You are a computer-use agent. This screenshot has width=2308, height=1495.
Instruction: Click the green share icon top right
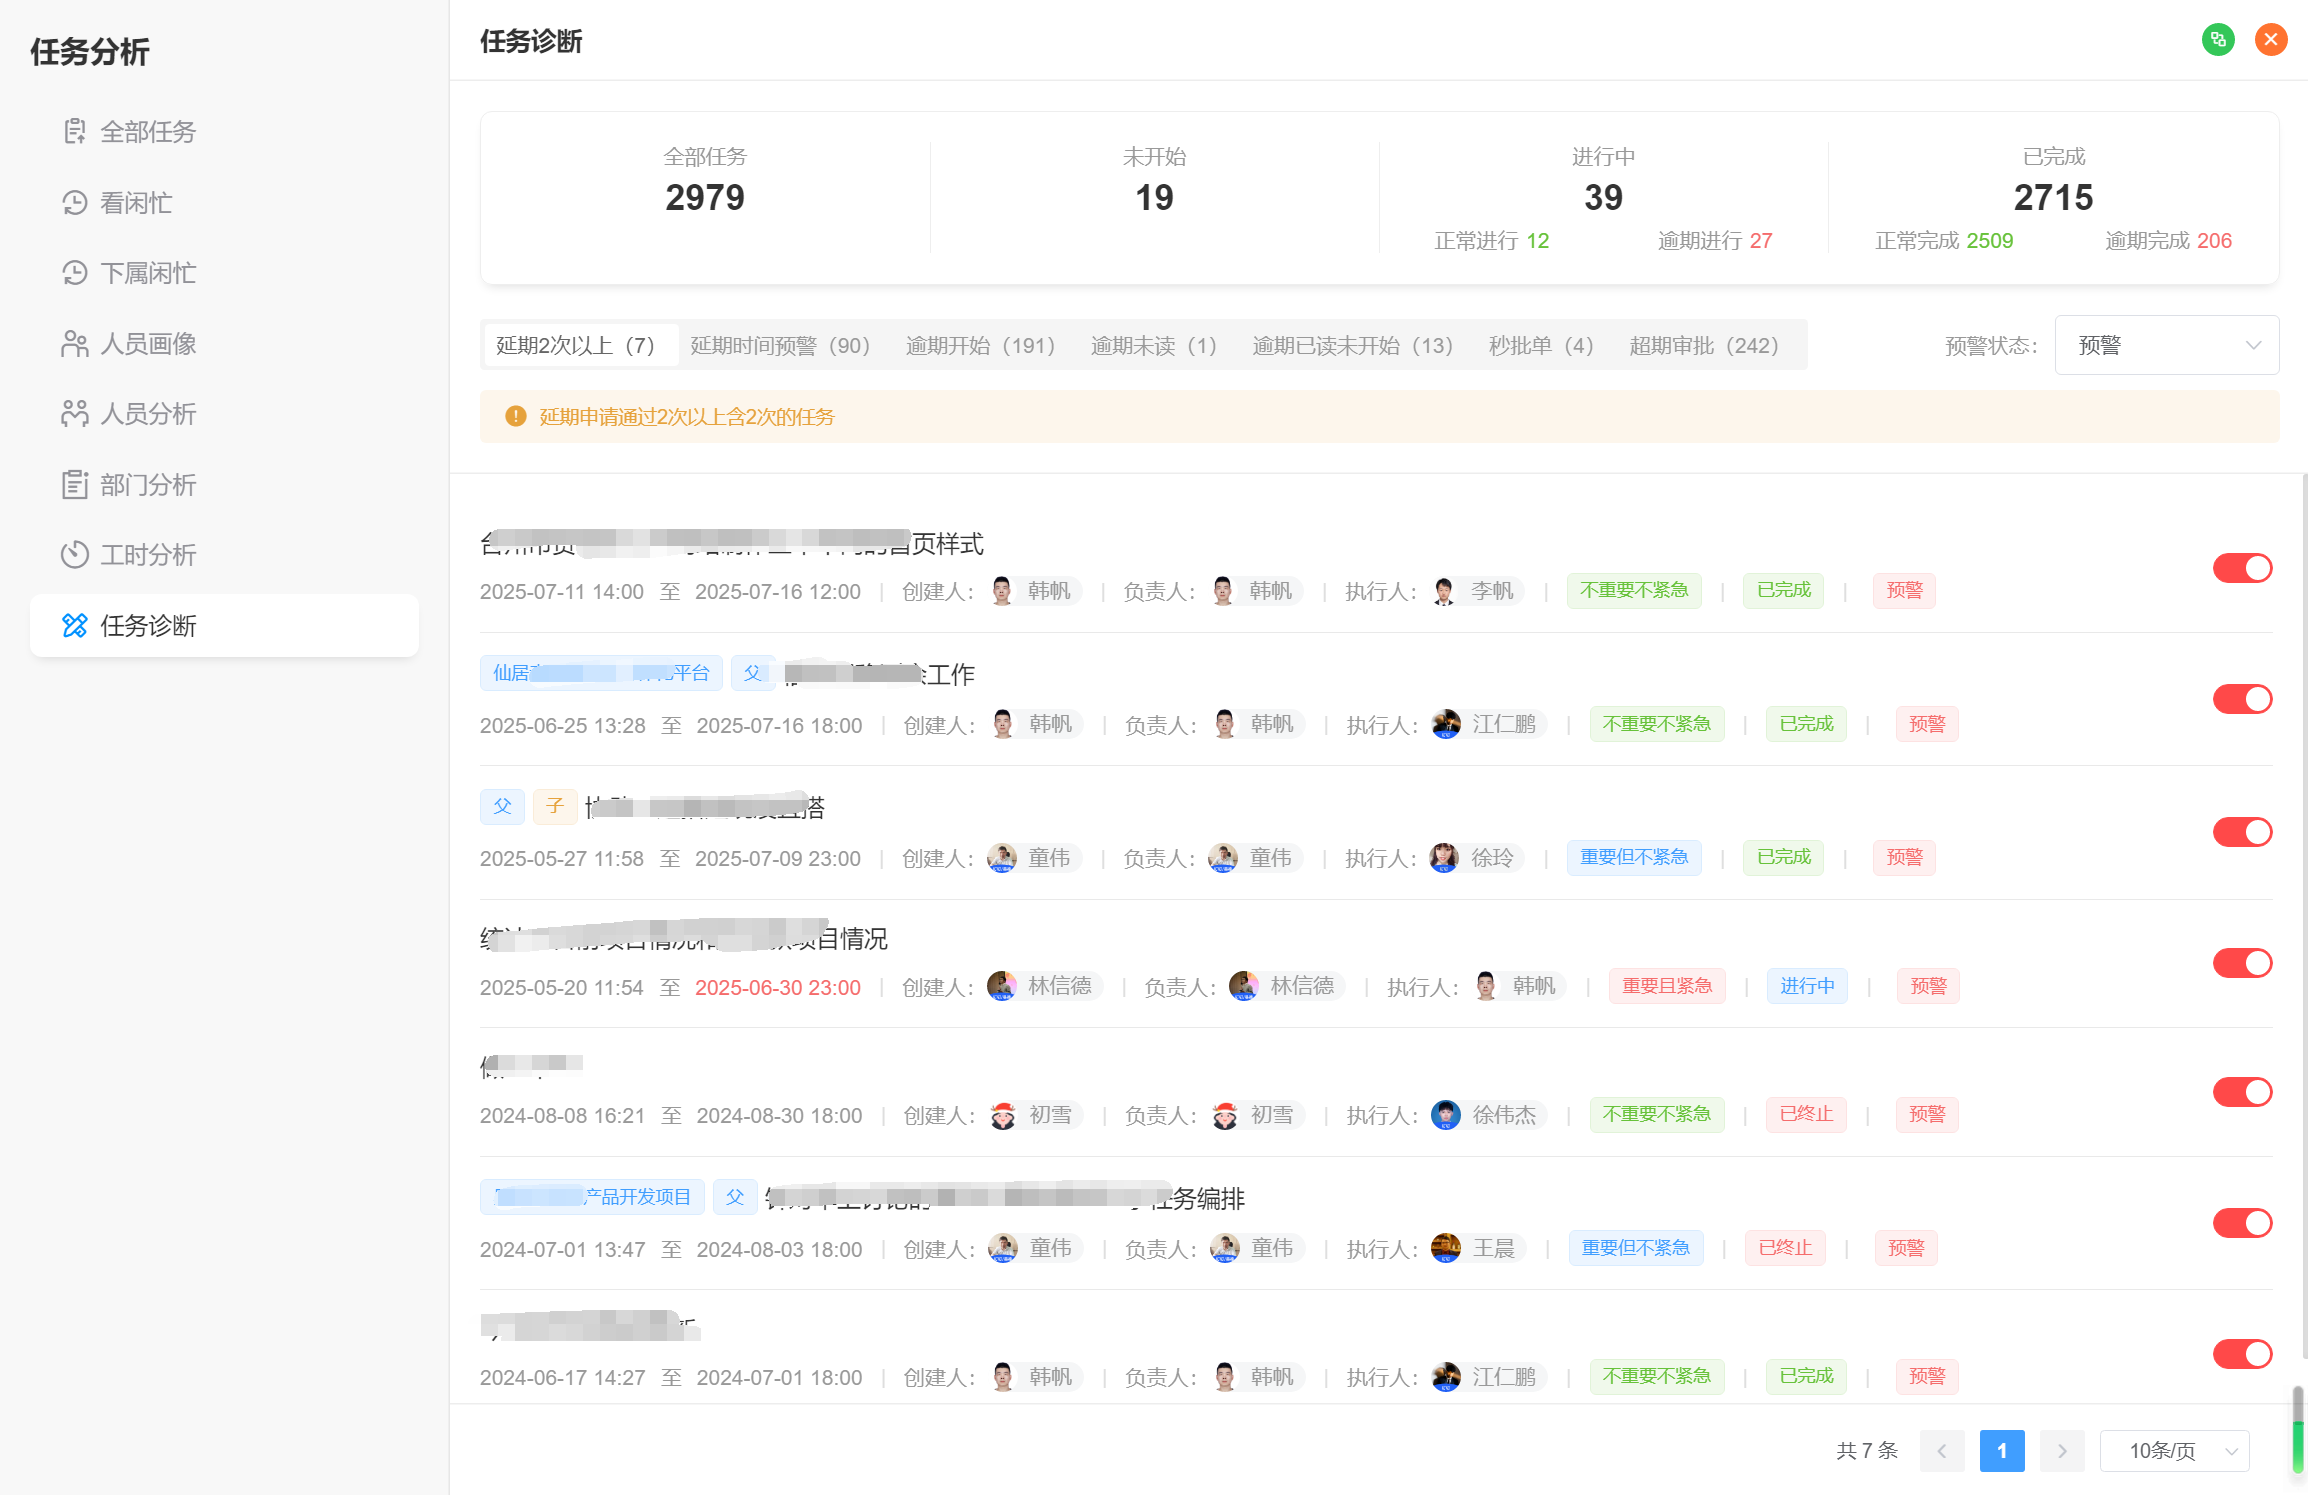click(2218, 39)
